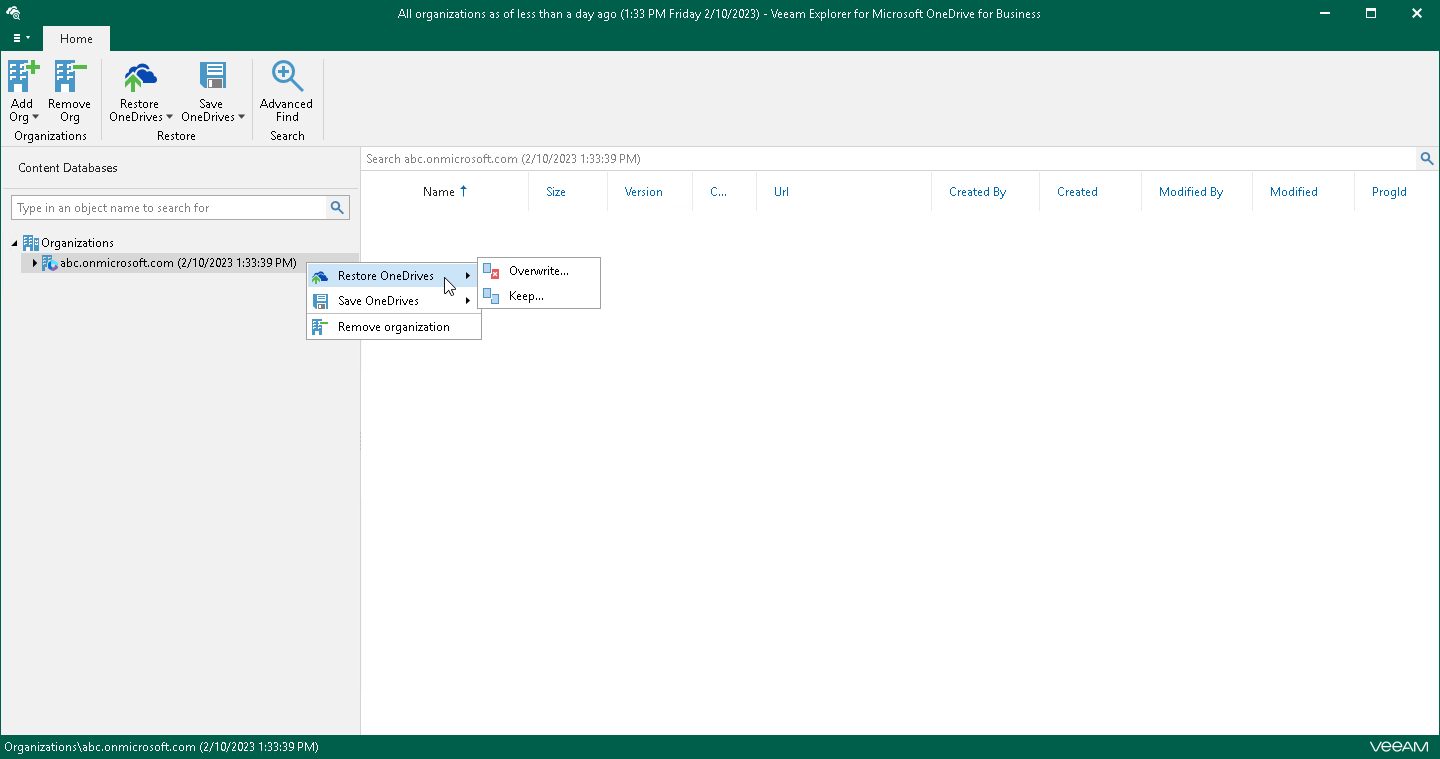Choose Overwrite... from the submenu
The height and width of the screenshot is (759, 1440).
click(539, 271)
